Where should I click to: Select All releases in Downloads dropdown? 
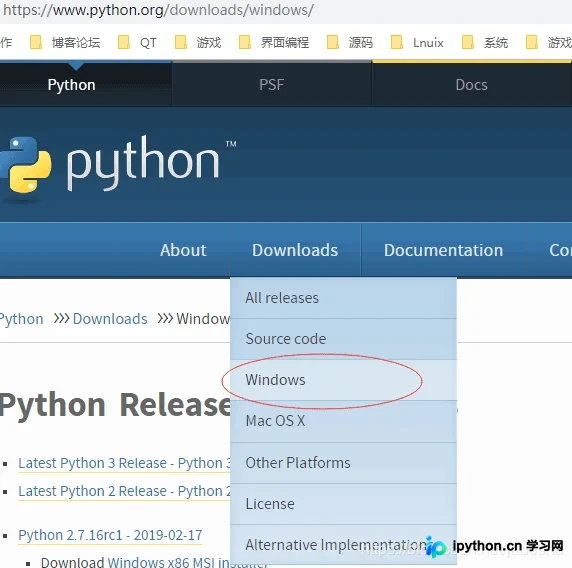click(343, 298)
